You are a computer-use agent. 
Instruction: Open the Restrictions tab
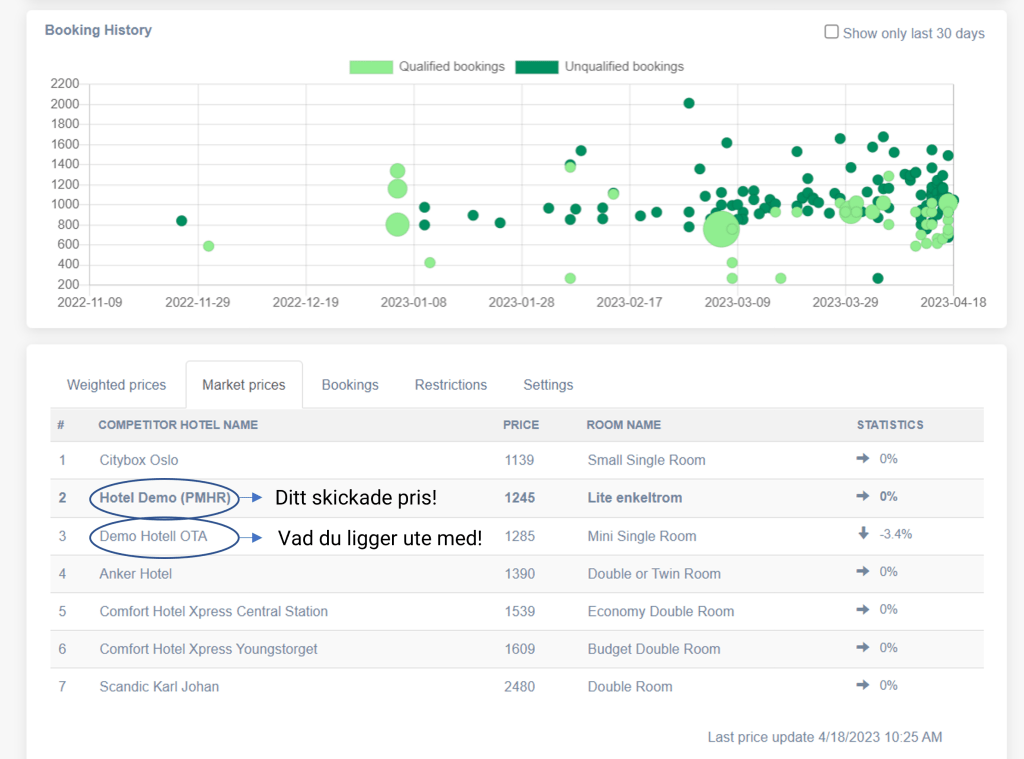click(451, 385)
